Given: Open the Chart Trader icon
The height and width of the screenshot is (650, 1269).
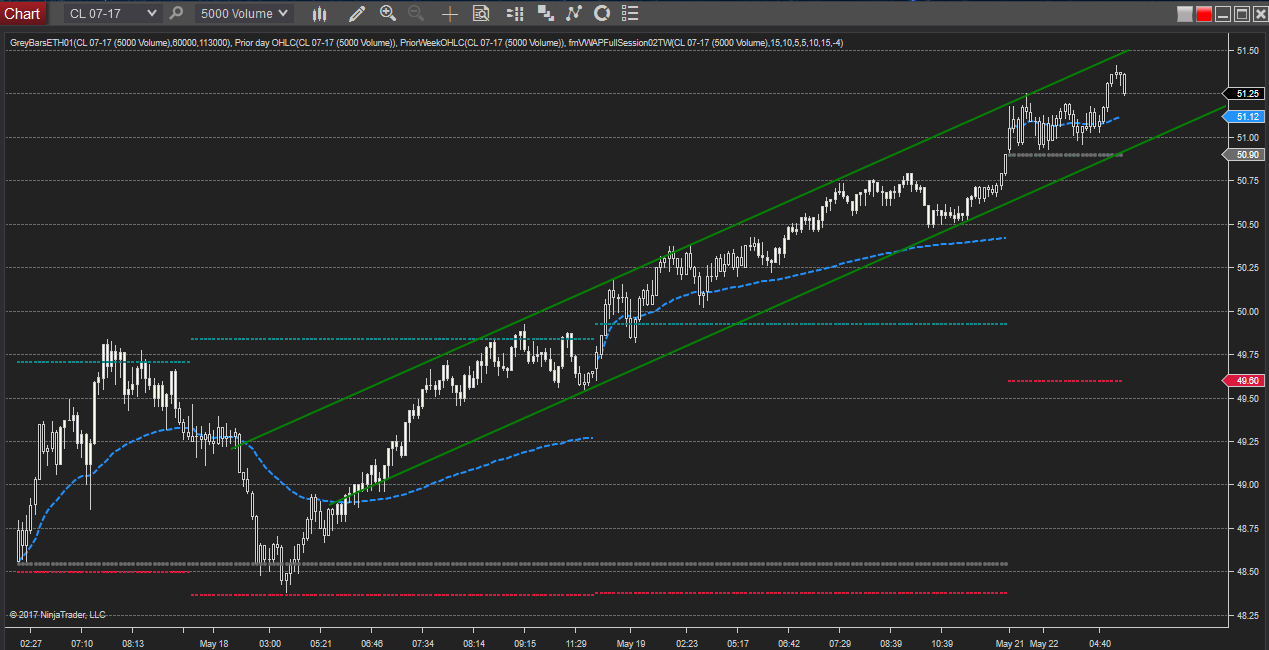Looking at the screenshot, I should 515,13.
